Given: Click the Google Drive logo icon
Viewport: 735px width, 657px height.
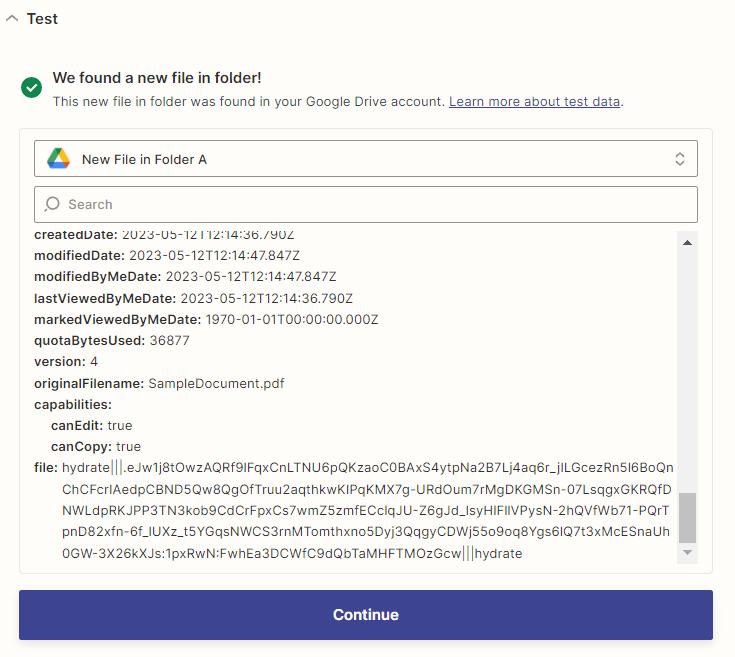Looking at the screenshot, I should click(x=58, y=159).
